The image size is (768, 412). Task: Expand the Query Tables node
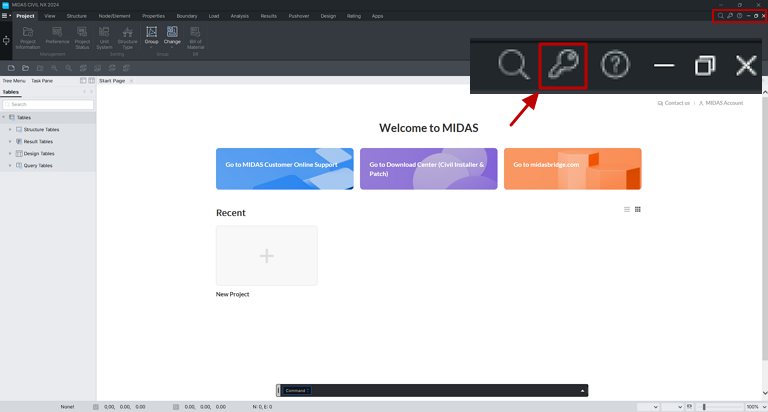pos(10,166)
